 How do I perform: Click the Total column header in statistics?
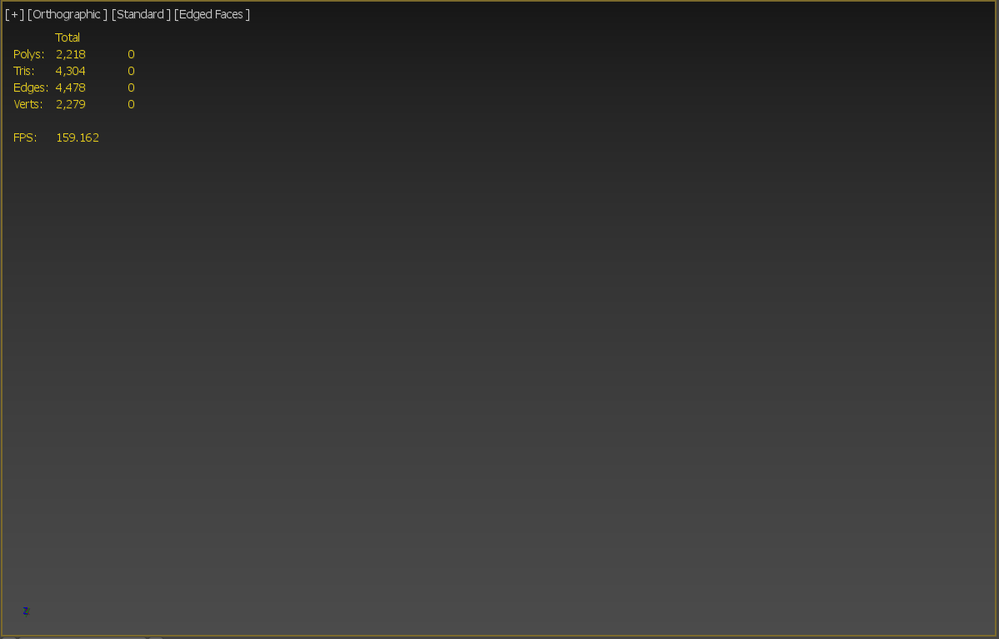pos(68,38)
